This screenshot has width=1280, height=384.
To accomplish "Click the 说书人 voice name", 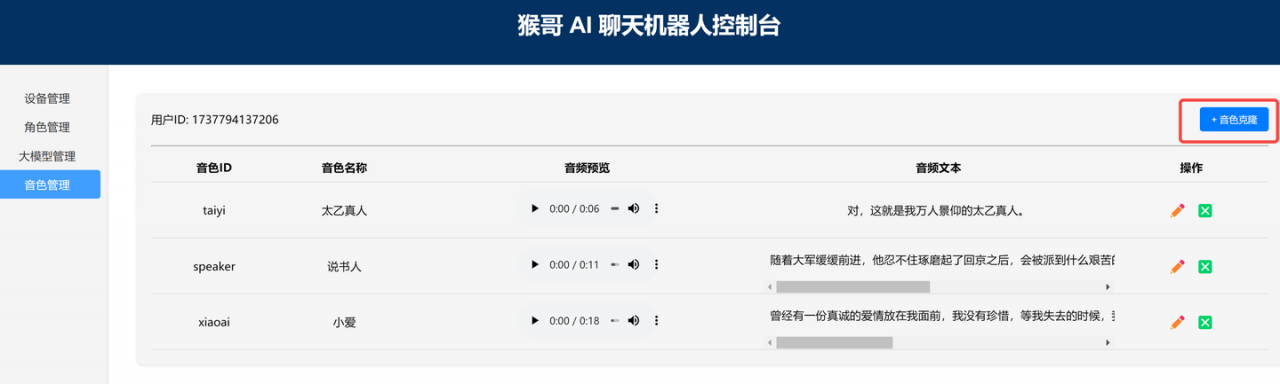I will coord(344,267).
